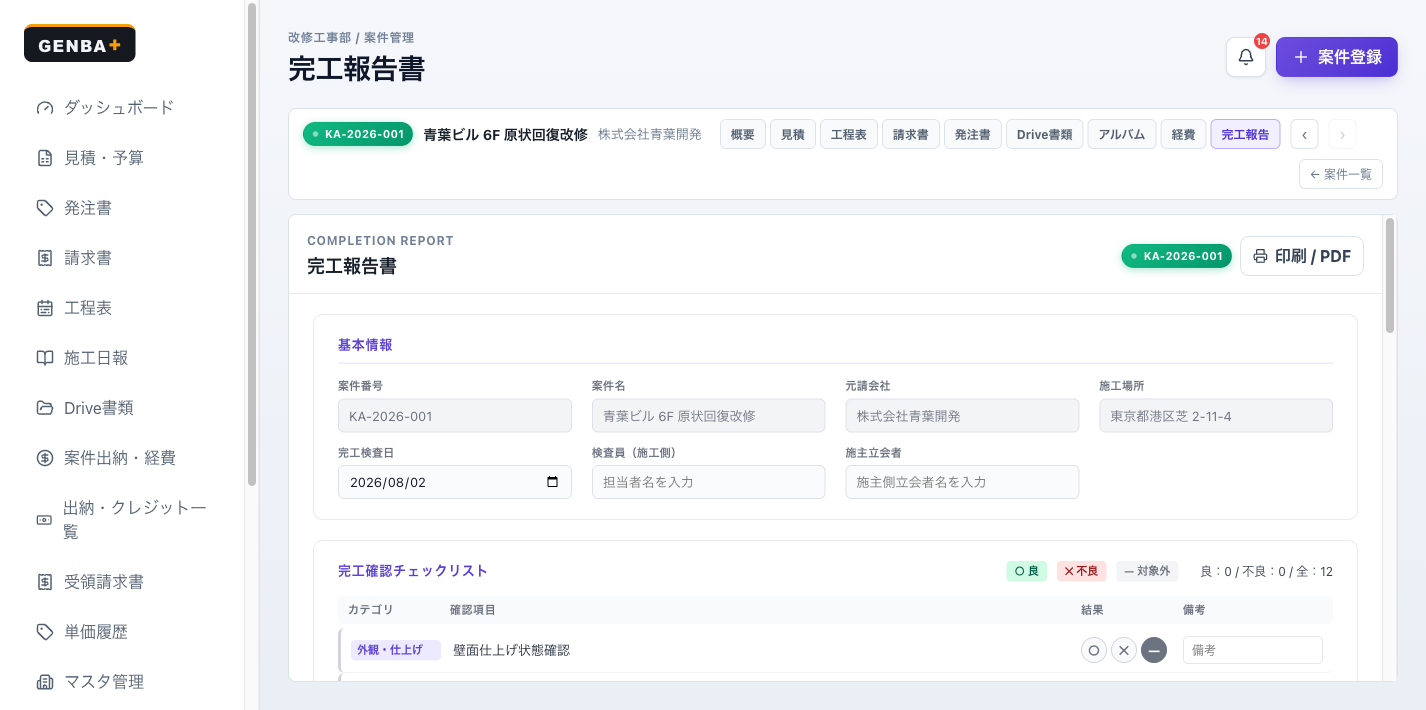
Task: Focus the 施主立会者 input field
Action: 962,482
